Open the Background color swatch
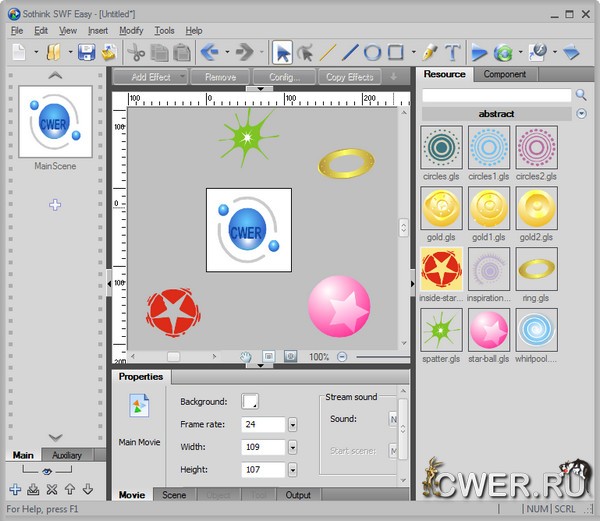Image resolution: width=600 pixels, height=521 pixels. pyautogui.click(x=250, y=401)
